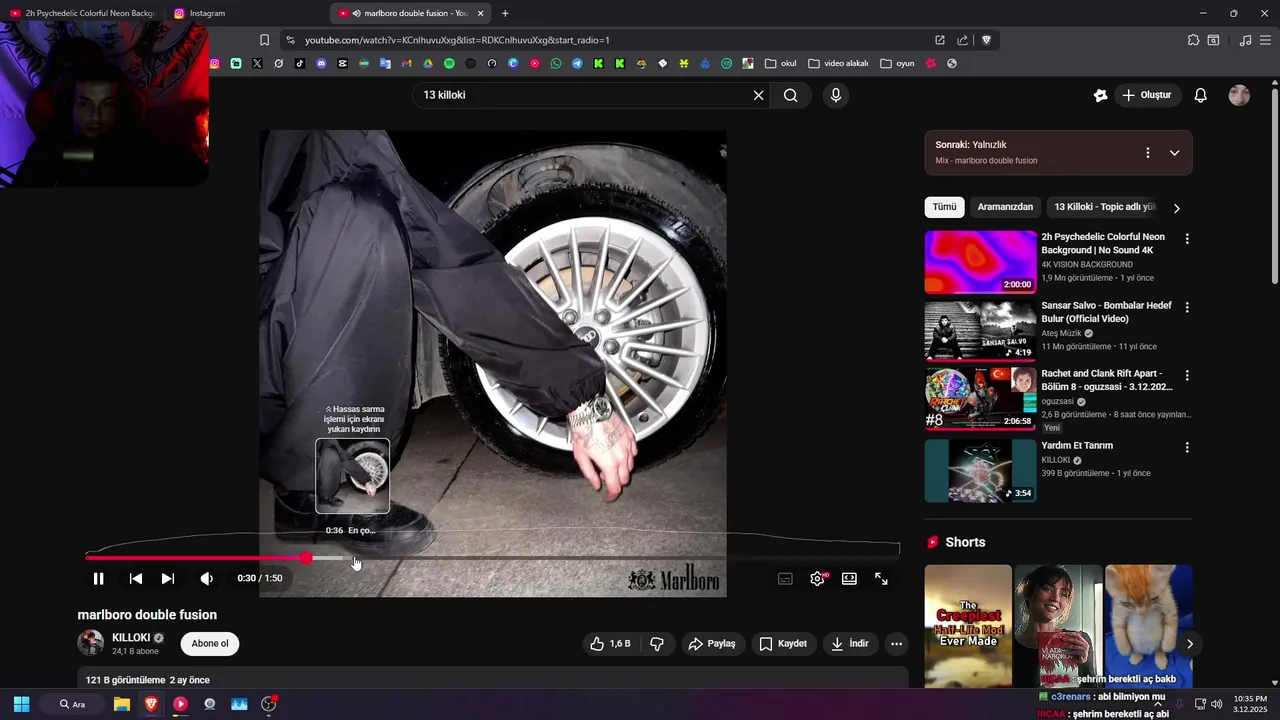Screen dimensions: 1280x720
Task: Open 2h Psychedelic Colorful Neon video thumbnail
Action: click(981, 262)
